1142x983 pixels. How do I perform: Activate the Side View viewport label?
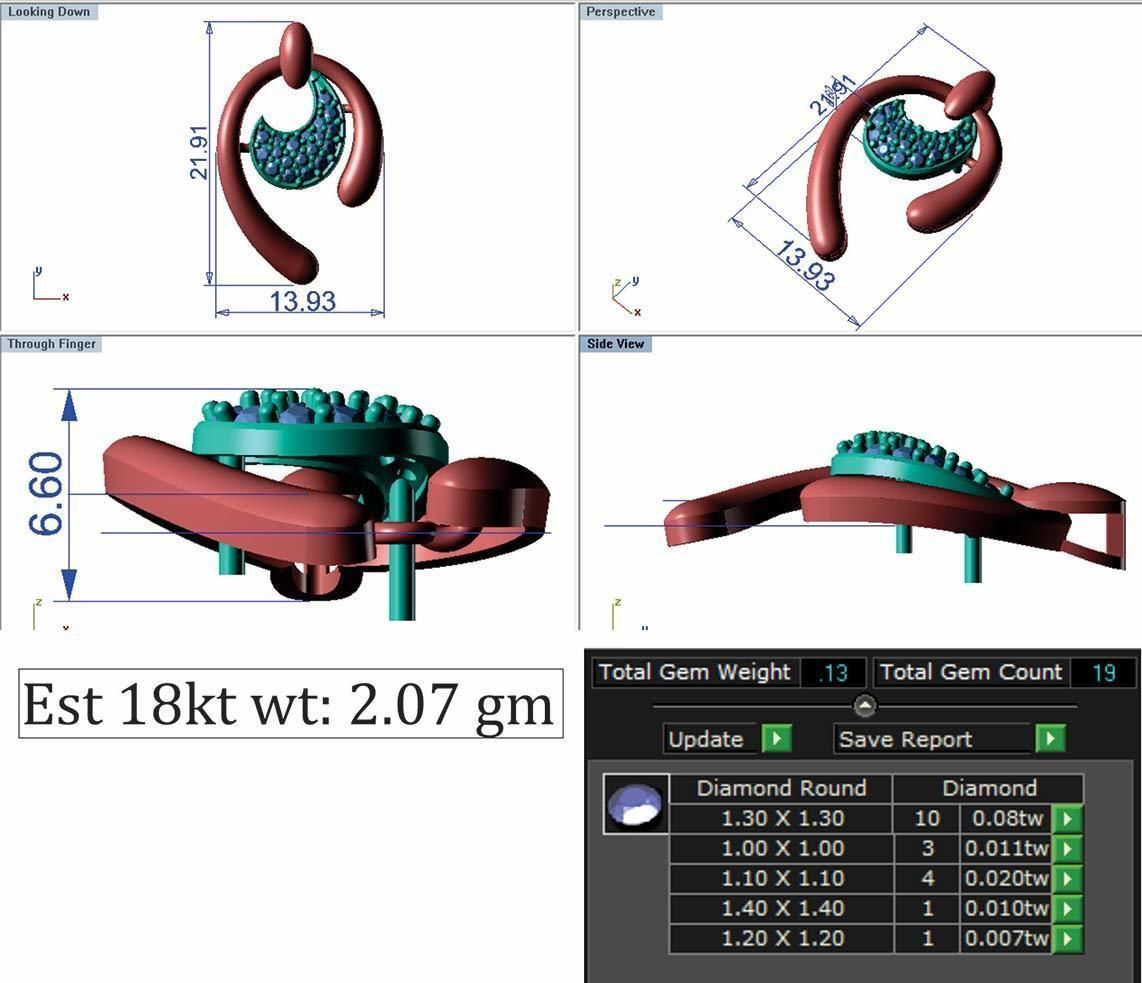coord(615,344)
